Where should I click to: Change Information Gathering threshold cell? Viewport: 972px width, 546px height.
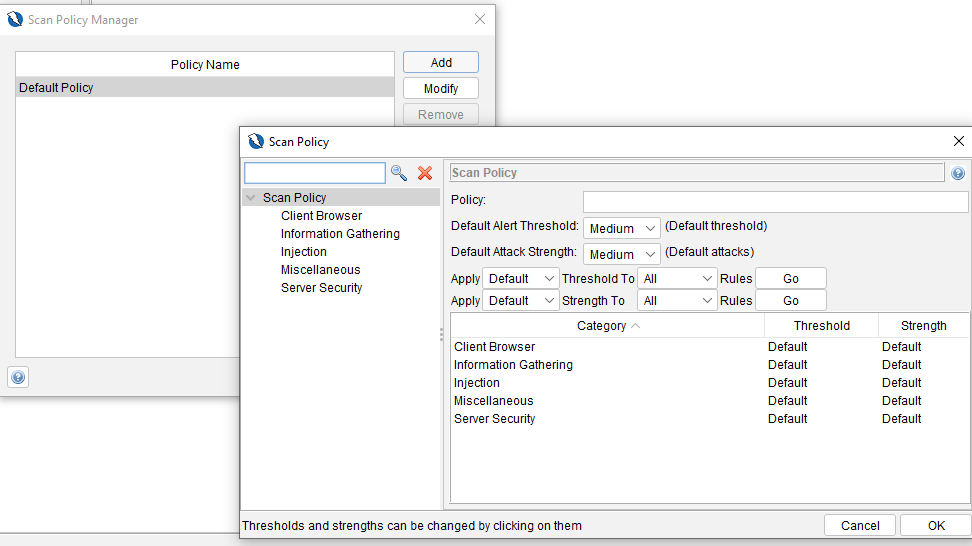pos(821,364)
